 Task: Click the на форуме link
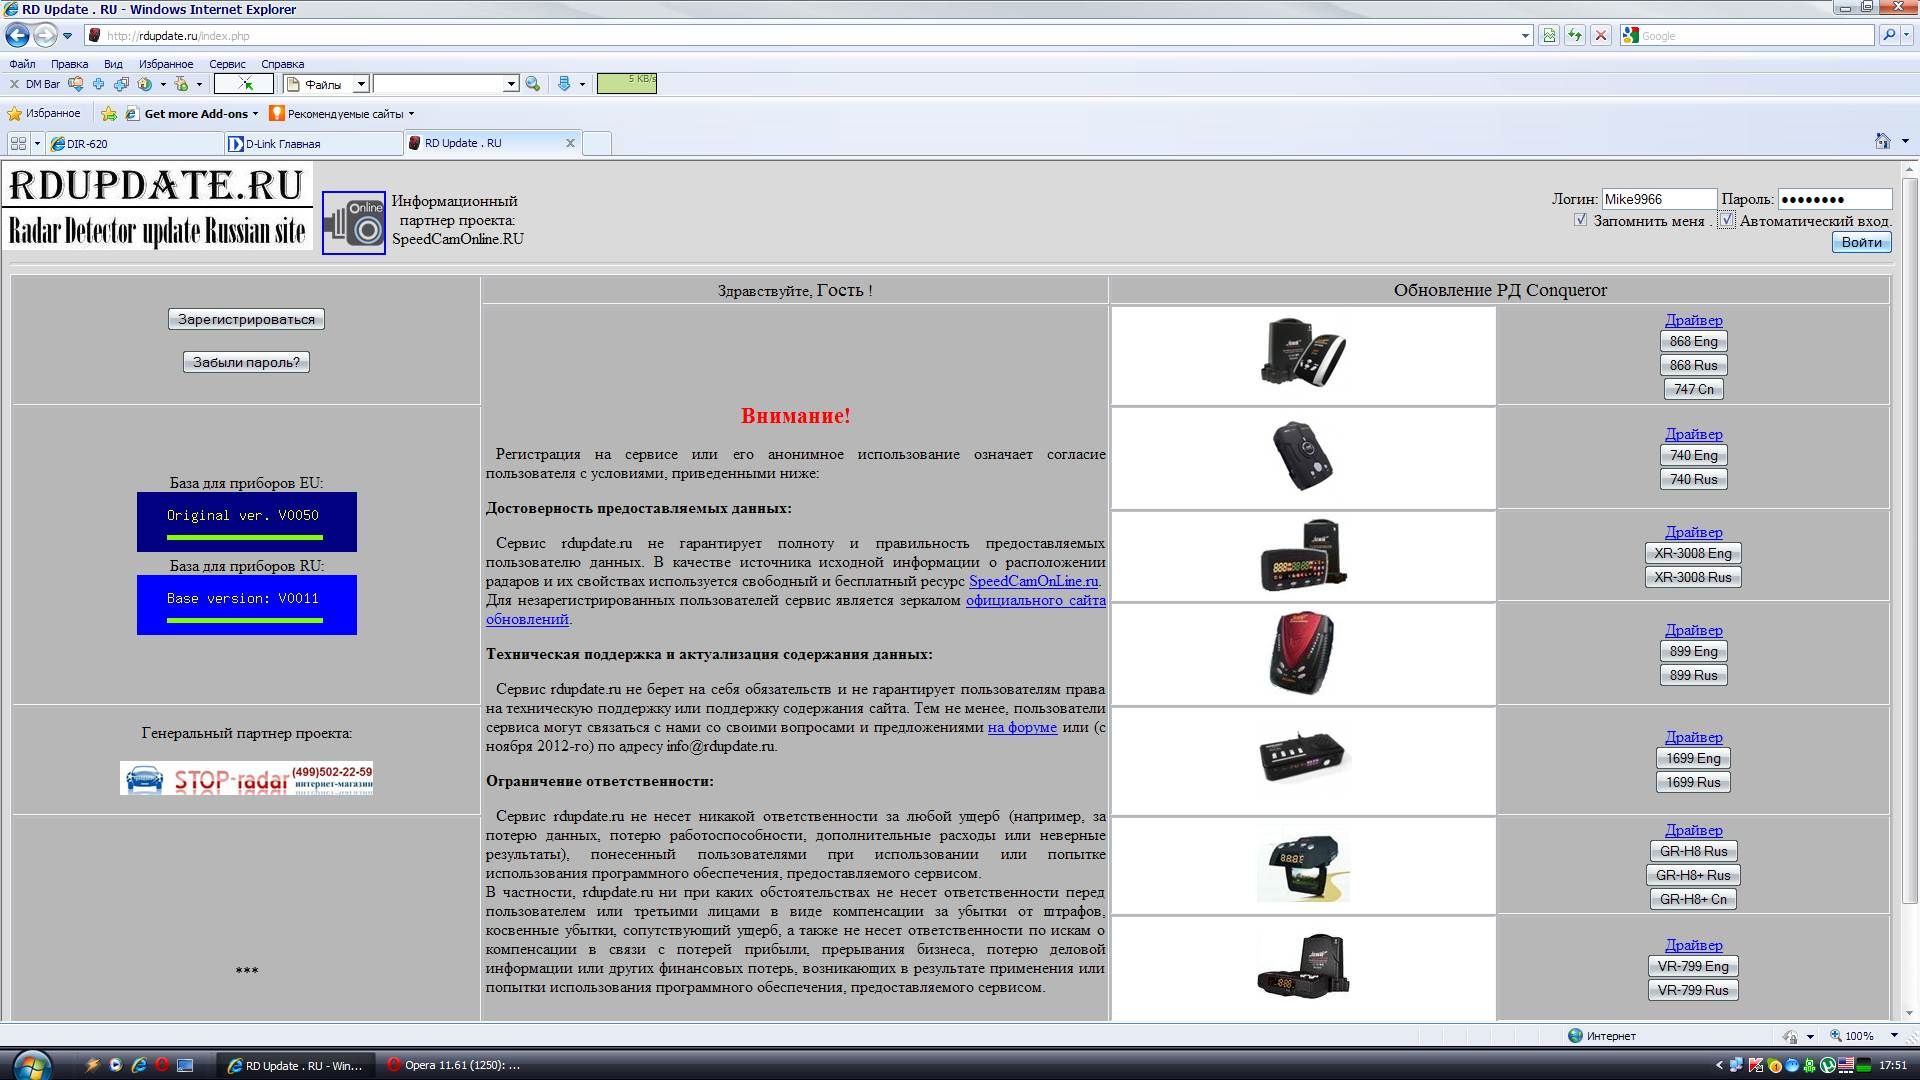click(1021, 727)
